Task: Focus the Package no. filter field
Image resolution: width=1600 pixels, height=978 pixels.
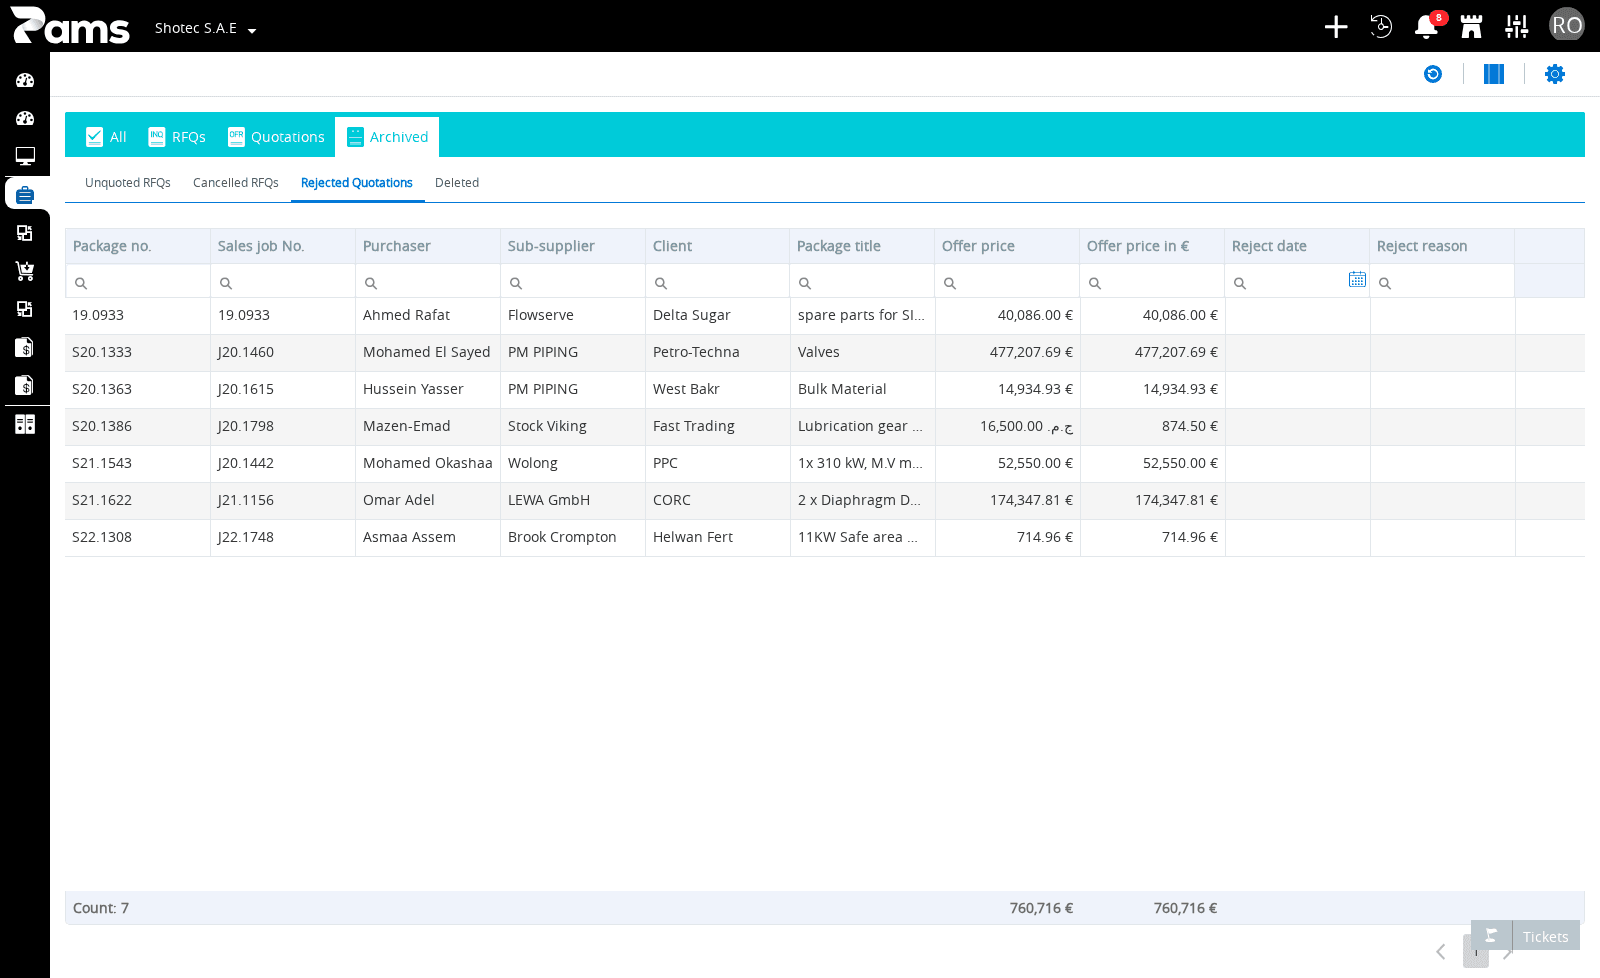Action: (138, 282)
